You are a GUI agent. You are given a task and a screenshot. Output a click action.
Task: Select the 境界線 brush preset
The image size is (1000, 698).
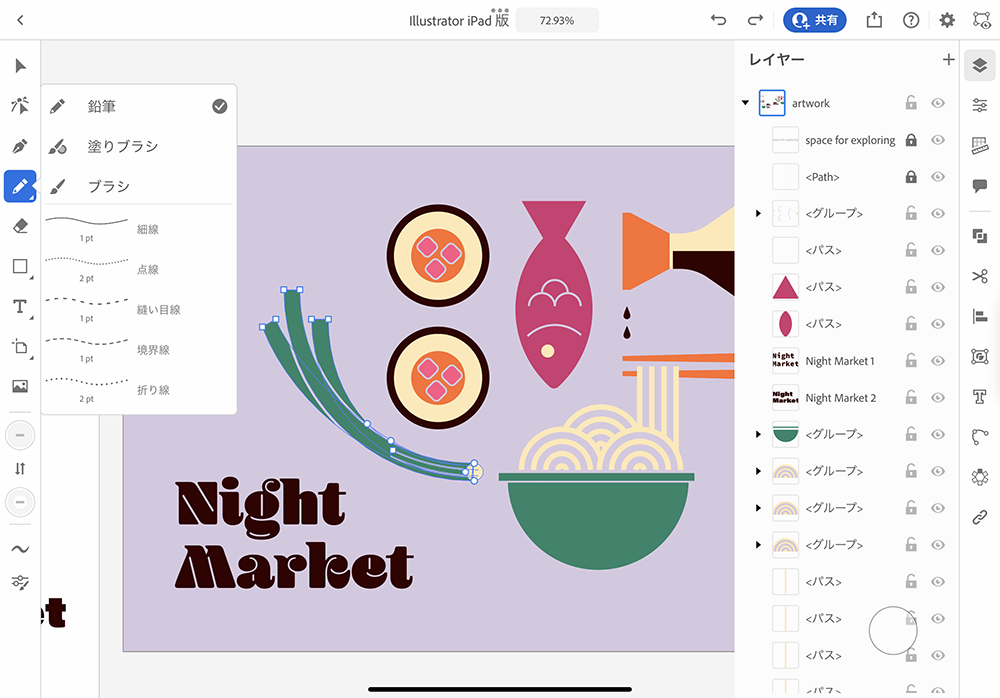pos(138,349)
